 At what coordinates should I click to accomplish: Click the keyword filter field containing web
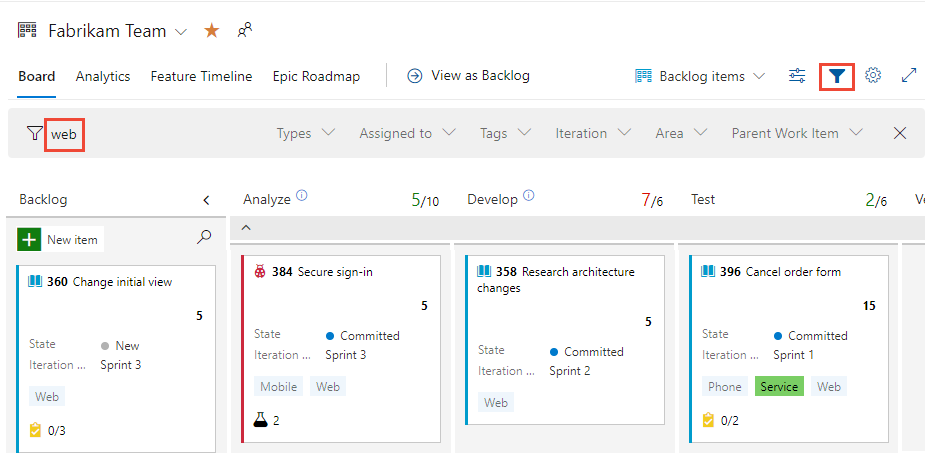pos(64,134)
